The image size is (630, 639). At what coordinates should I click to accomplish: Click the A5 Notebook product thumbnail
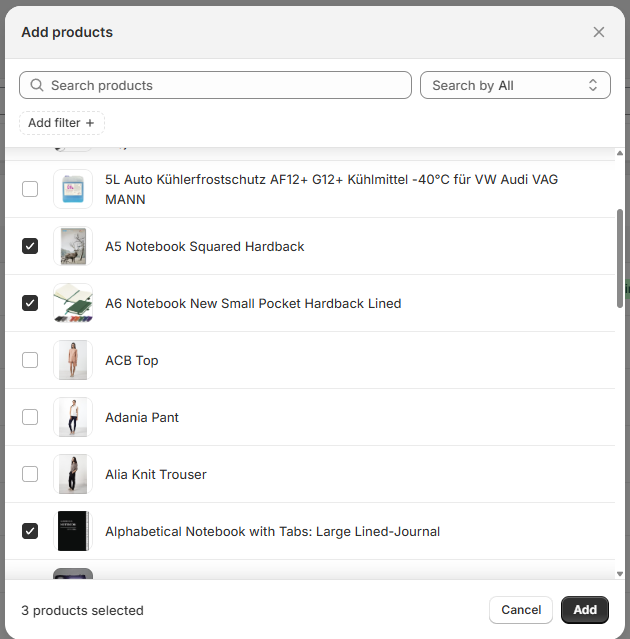(73, 246)
